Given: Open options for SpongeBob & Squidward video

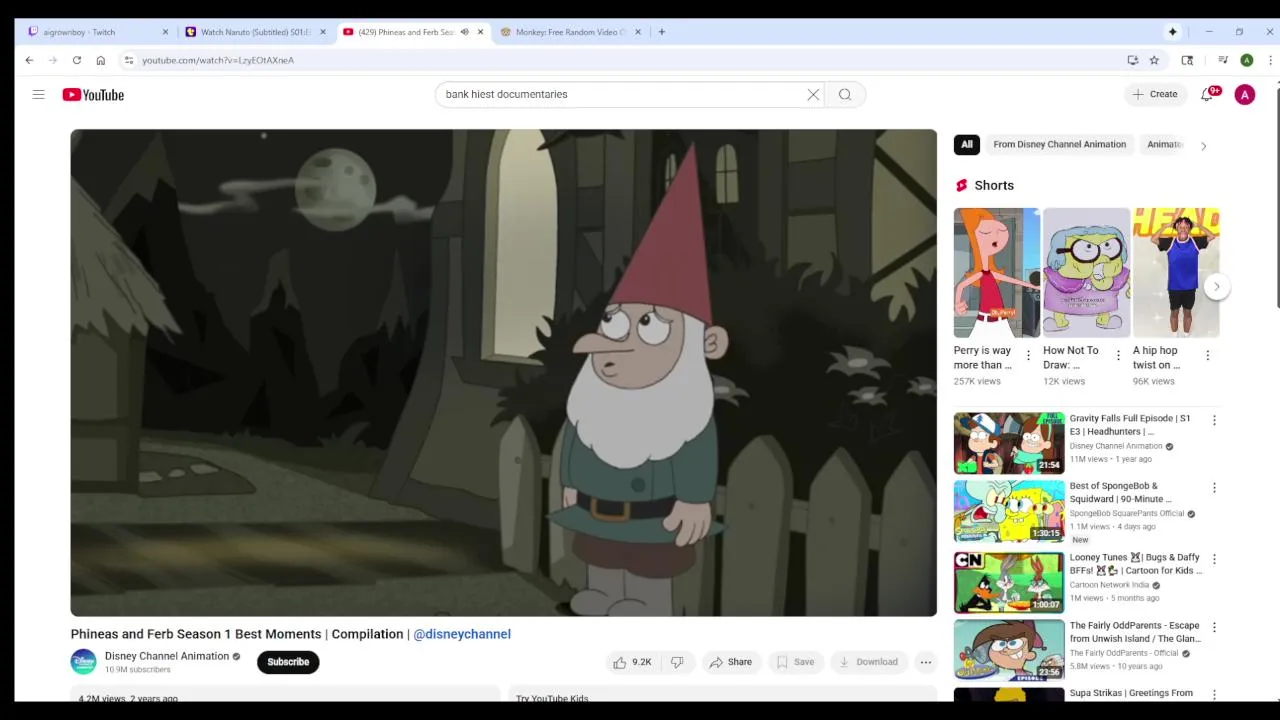Looking at the screenshot, I should (x=1214, y=488).
